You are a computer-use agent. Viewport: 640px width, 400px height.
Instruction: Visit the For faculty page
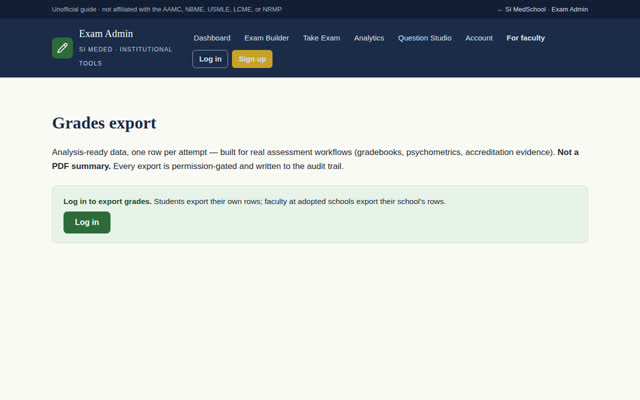coord(525,38)
